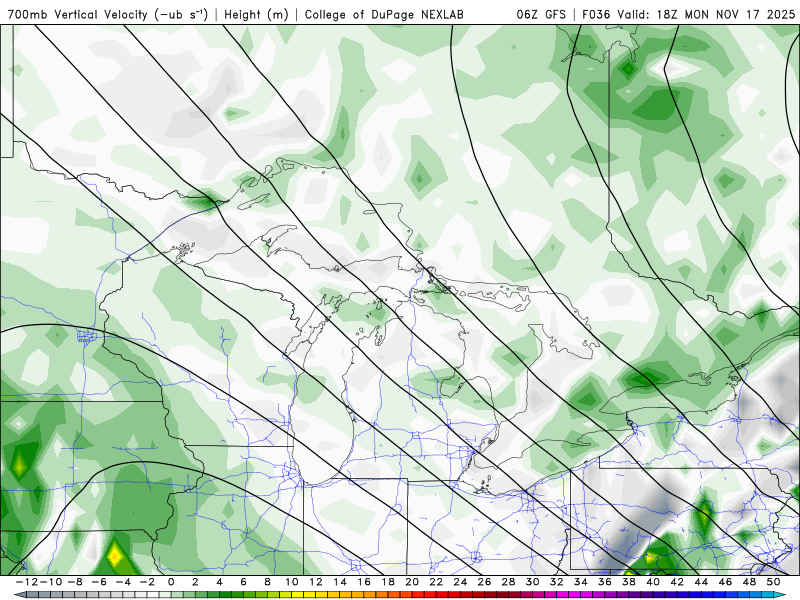The width and height of the screenshot is (800, 600).
Task: Click the '40' color scale label
Action: click(x=653, y=582)
